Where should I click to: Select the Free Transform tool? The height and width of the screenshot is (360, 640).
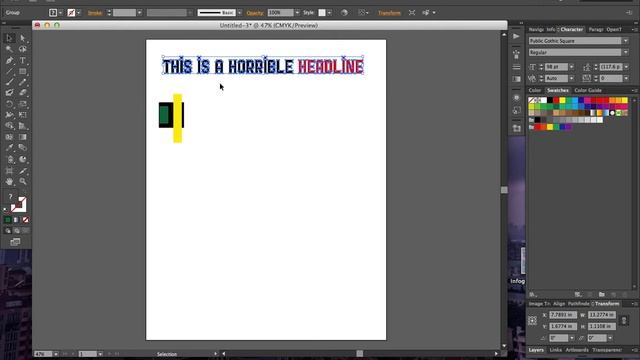pyautogui.click(x=23, y=115)
